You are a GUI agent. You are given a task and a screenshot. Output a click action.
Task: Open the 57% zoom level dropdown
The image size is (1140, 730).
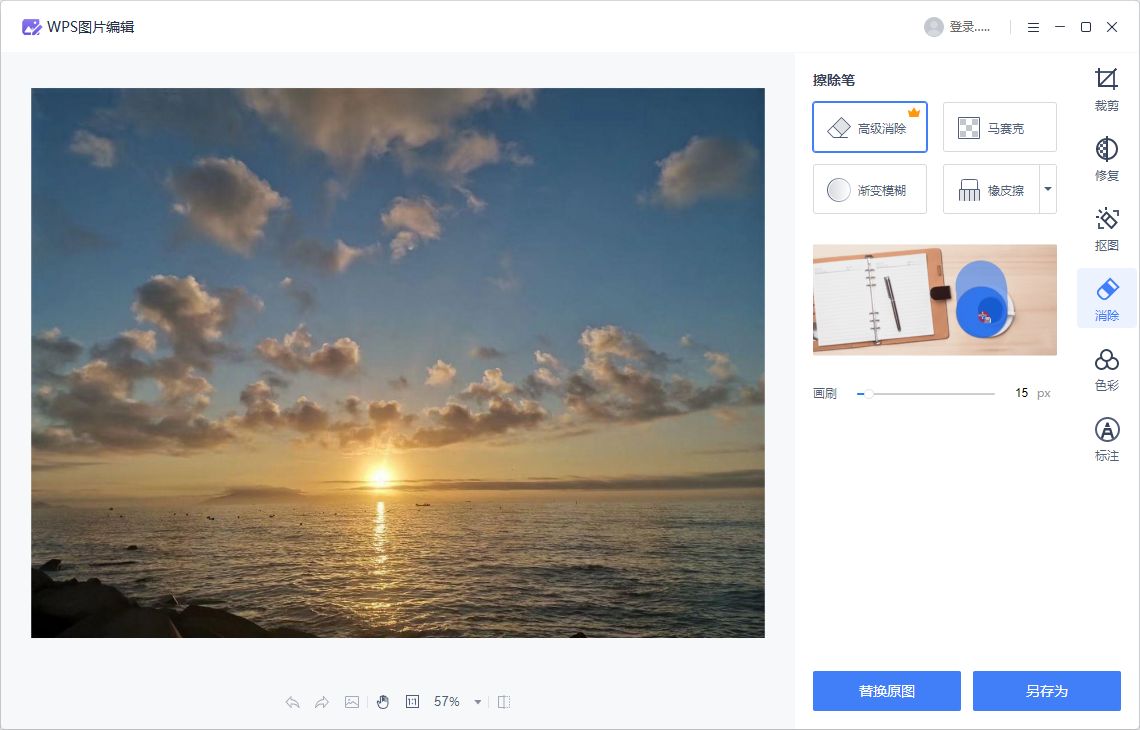click(478, 702)
